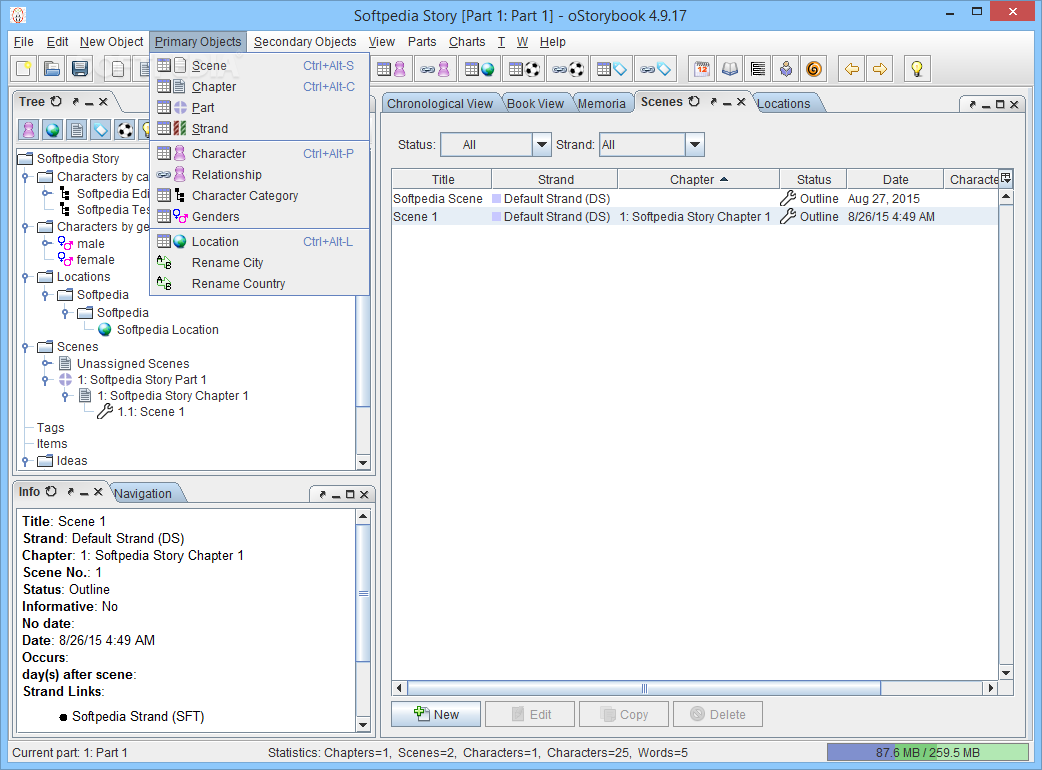This screenshot has height=770, width=1042.
Task: Click the memory usage progress bar
Action: (928, 752)
